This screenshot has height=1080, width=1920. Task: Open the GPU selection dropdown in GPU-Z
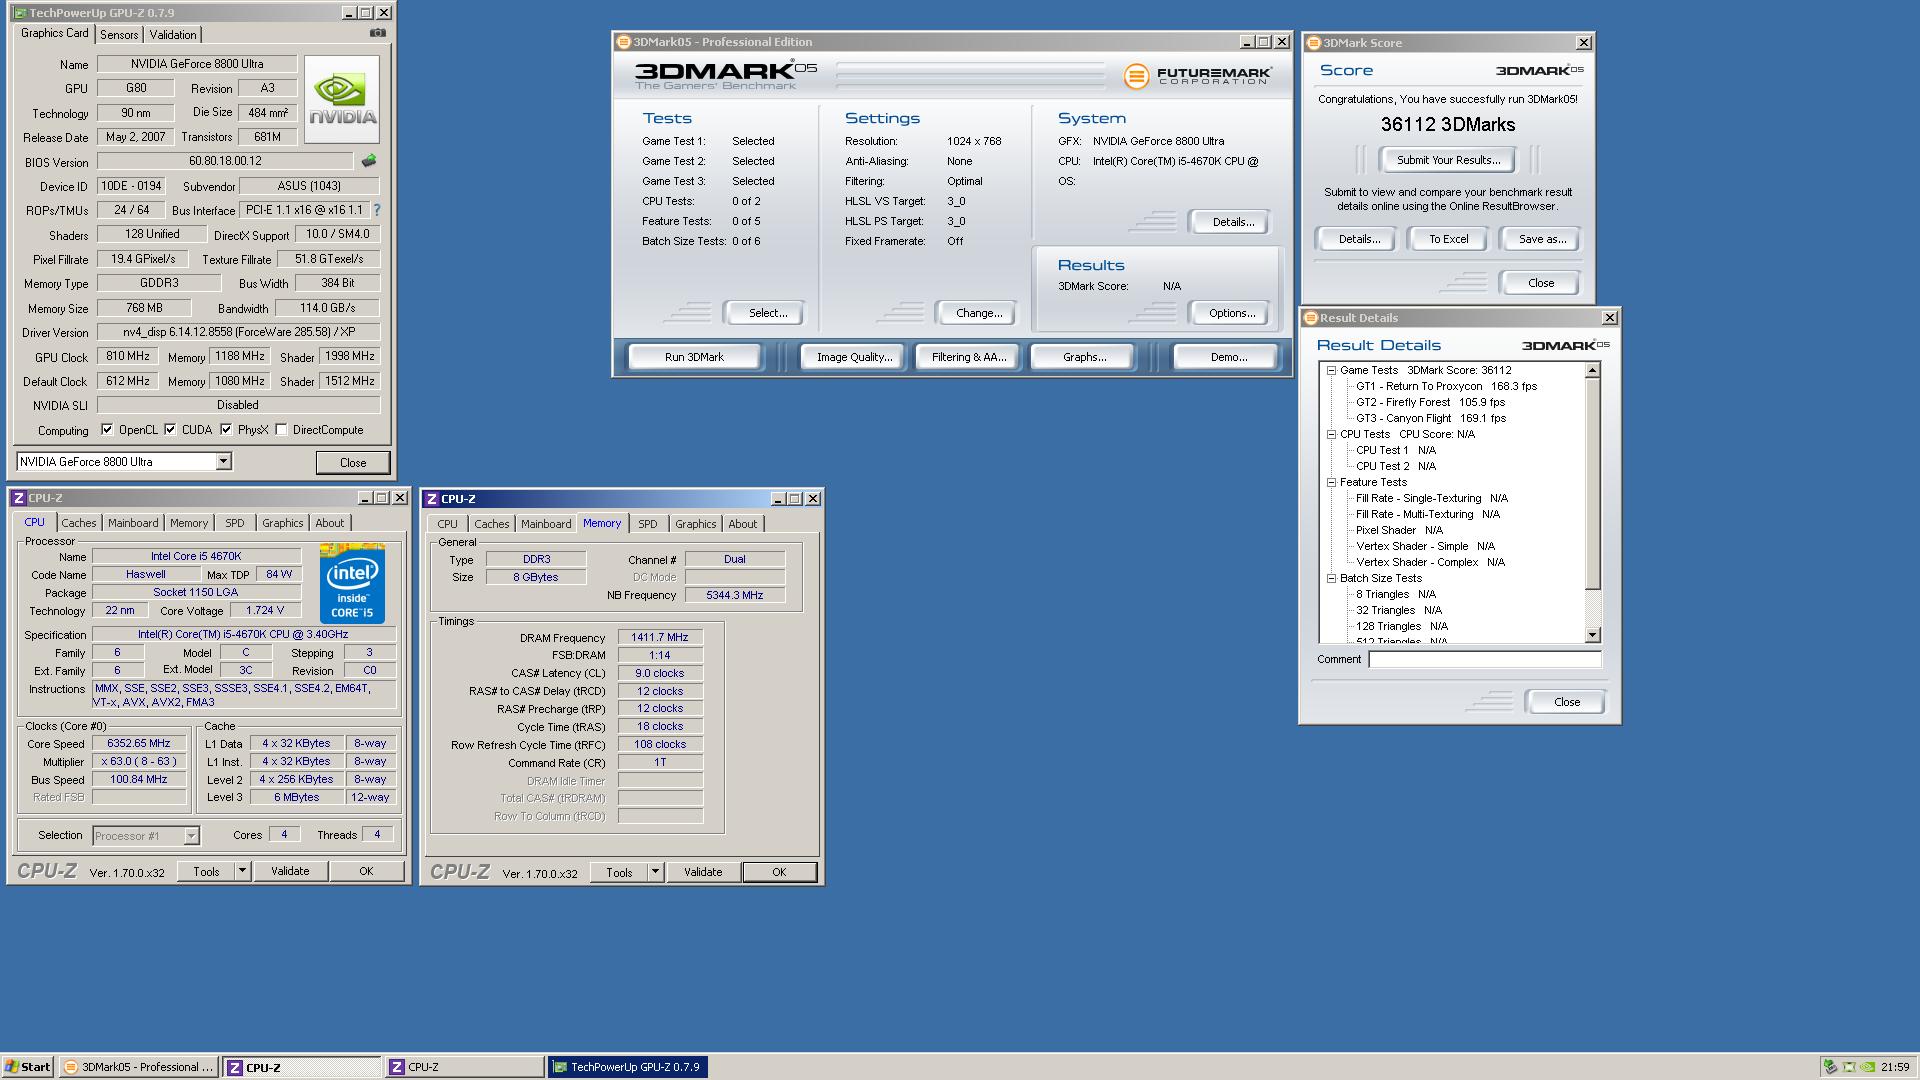pos(224,462)
